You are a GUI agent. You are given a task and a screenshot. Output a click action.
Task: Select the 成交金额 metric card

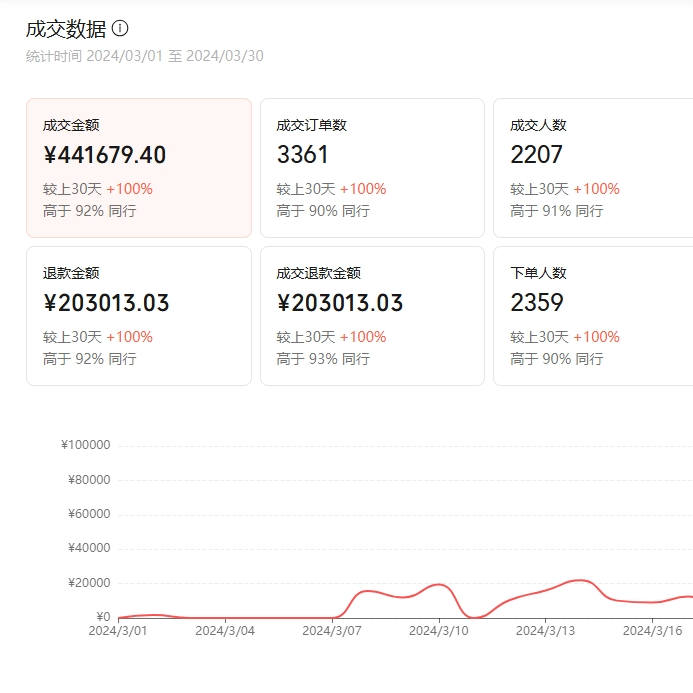pos(139,167)
